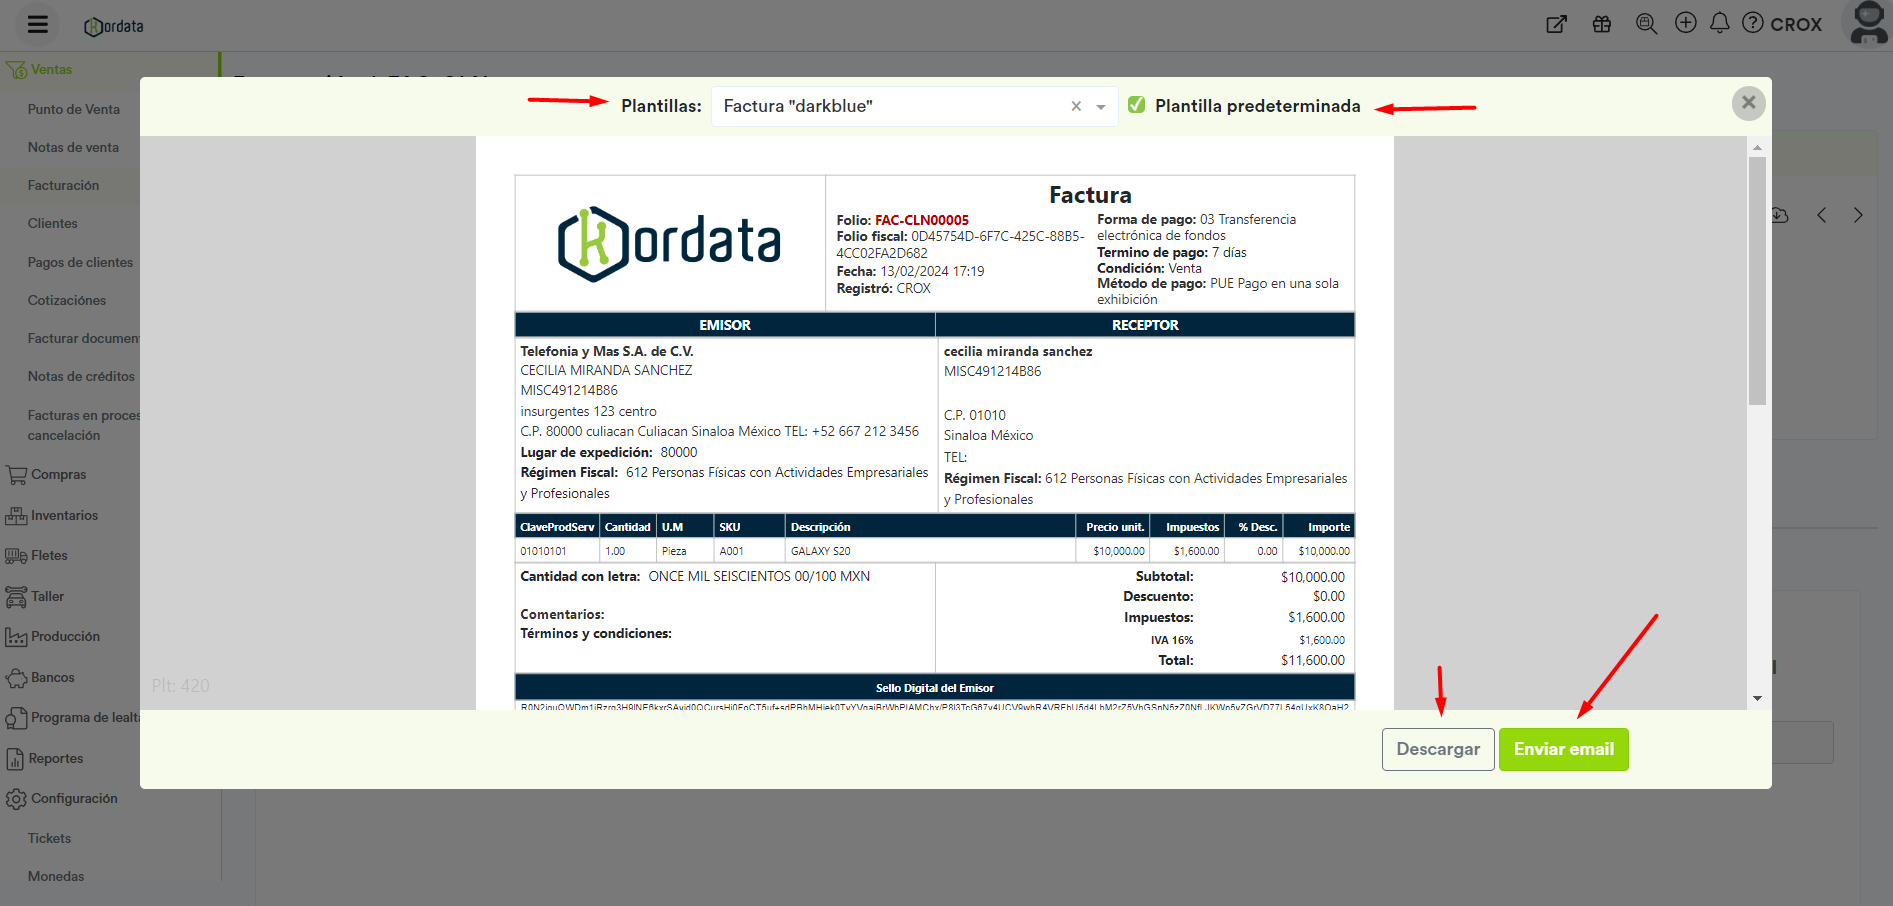1893x906 pixels.
Task: Click the Kordata logo in header
Action: point(114,26)
